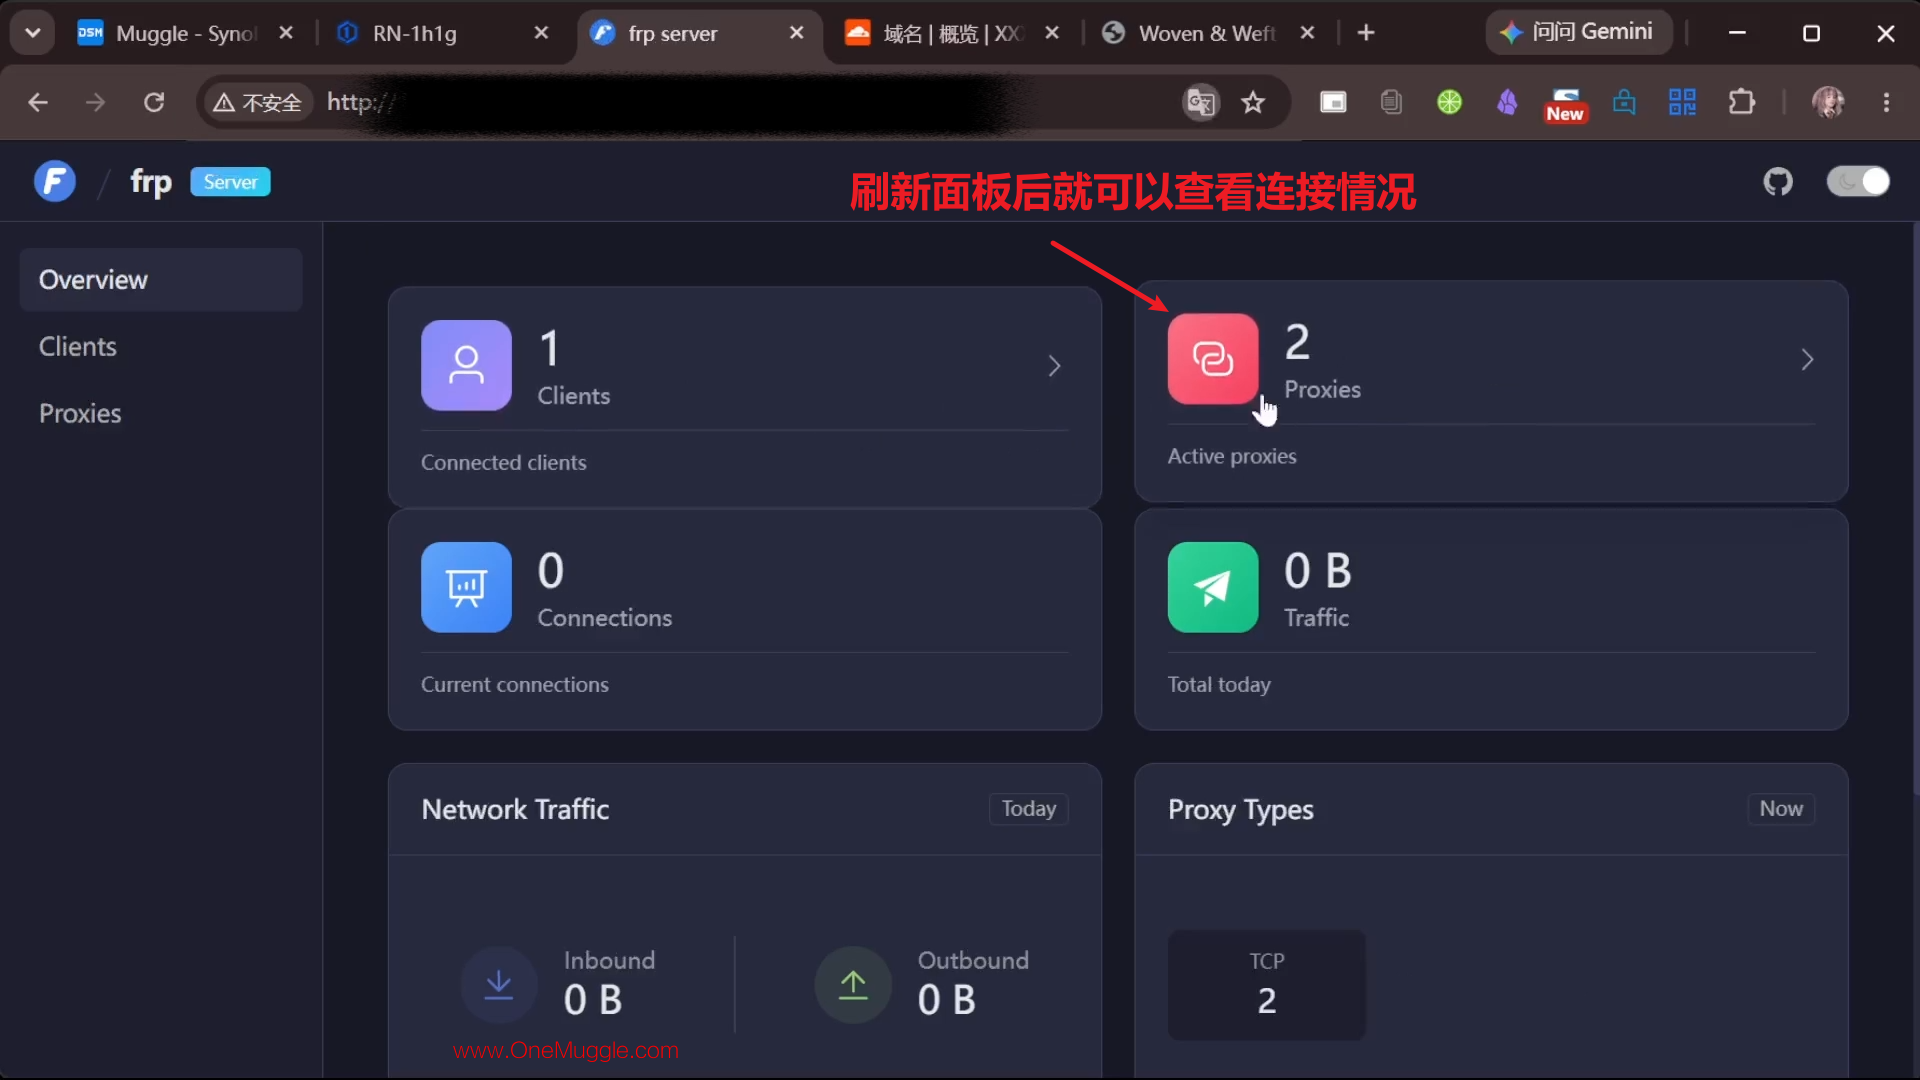Bookmark this page with the star
The image size is (1920, 1080).
pyautogui.click(x=1253, y=102)
